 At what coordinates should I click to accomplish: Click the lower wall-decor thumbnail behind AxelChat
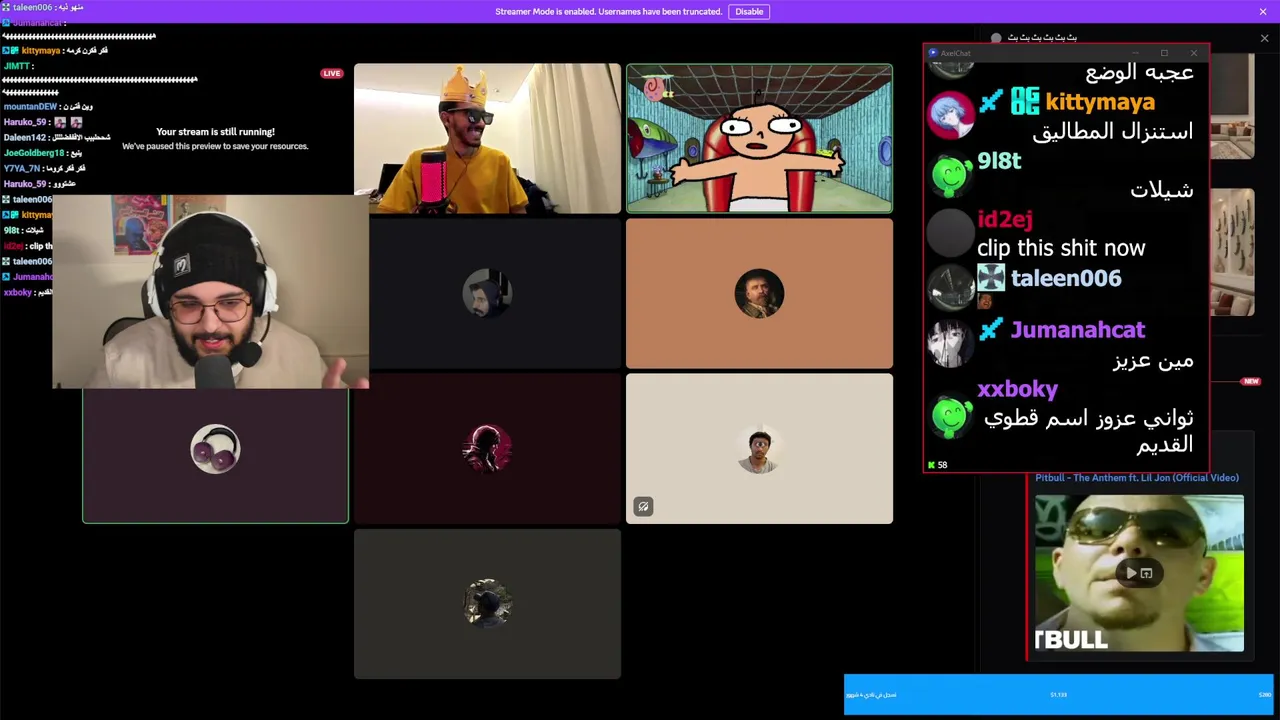(1232, 252)
